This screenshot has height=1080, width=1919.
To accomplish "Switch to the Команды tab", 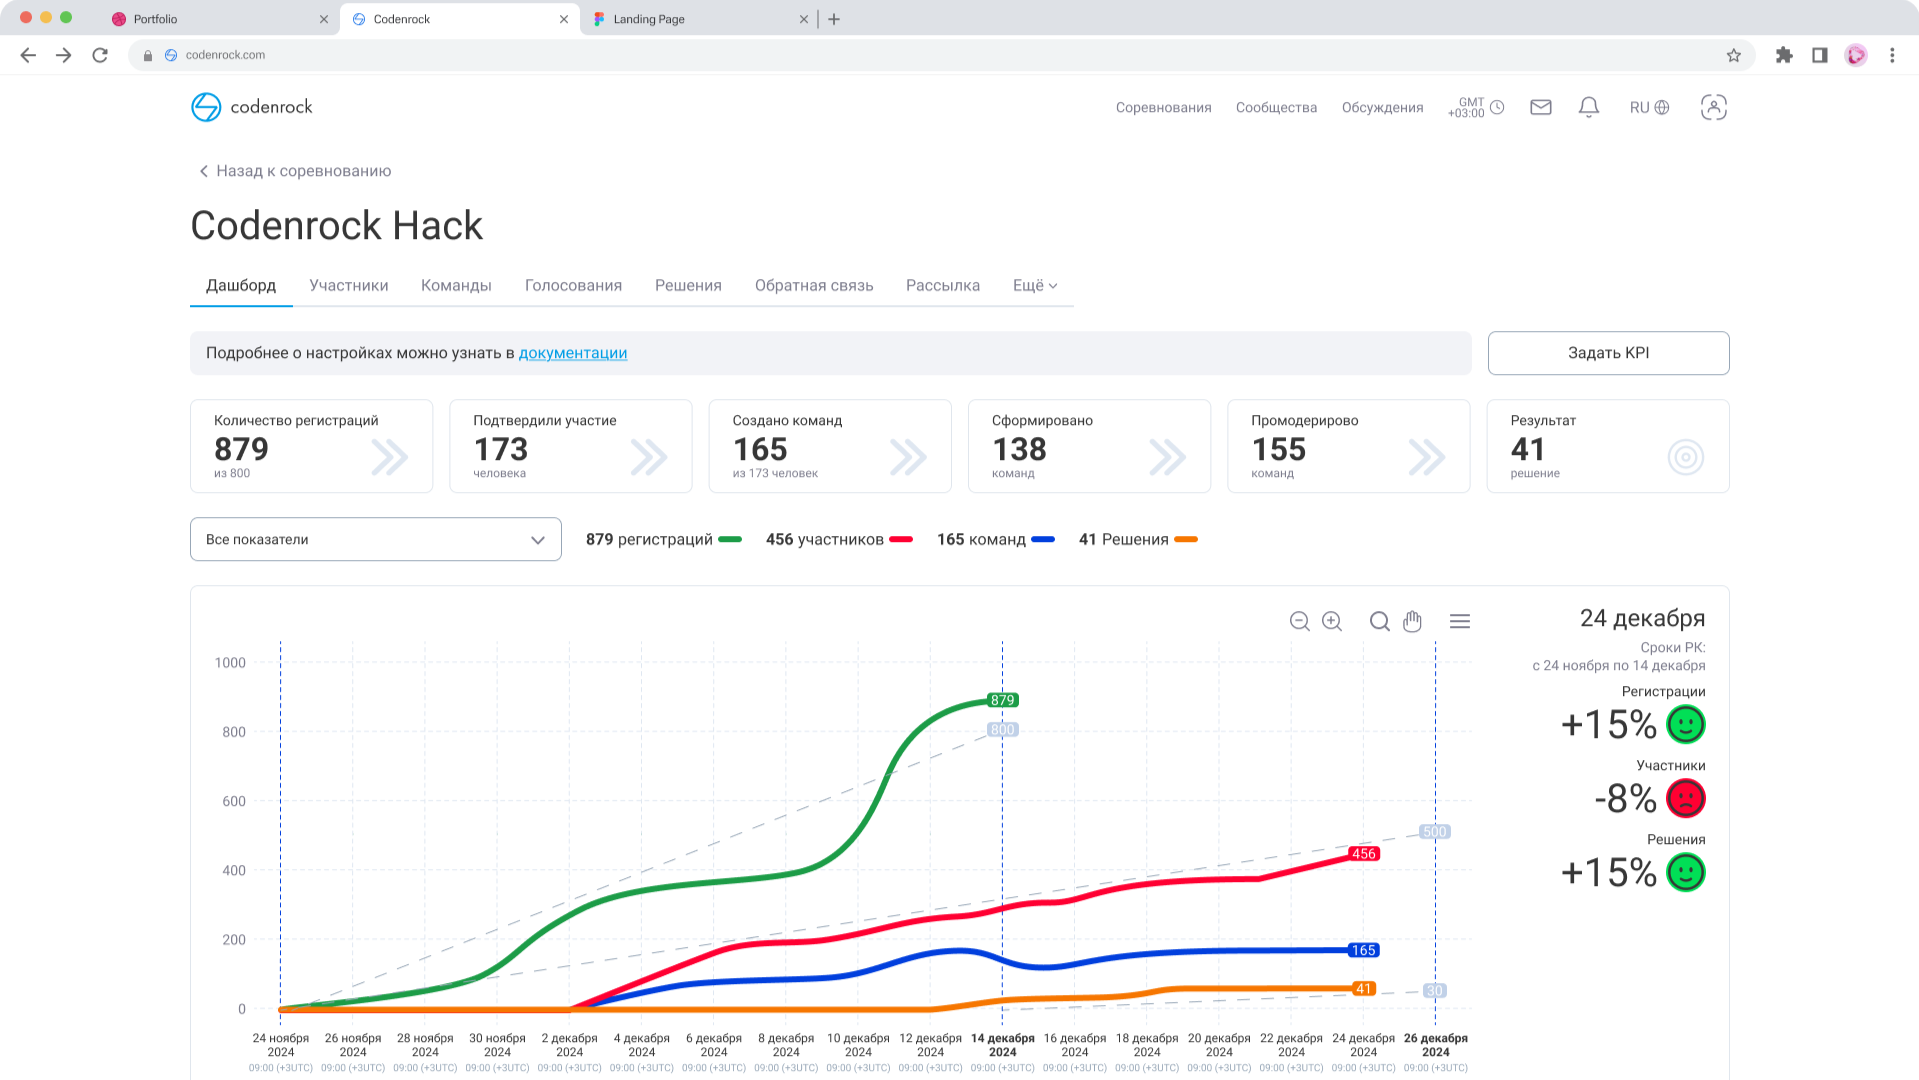I will pyautogui.click(x=456, y=285).
